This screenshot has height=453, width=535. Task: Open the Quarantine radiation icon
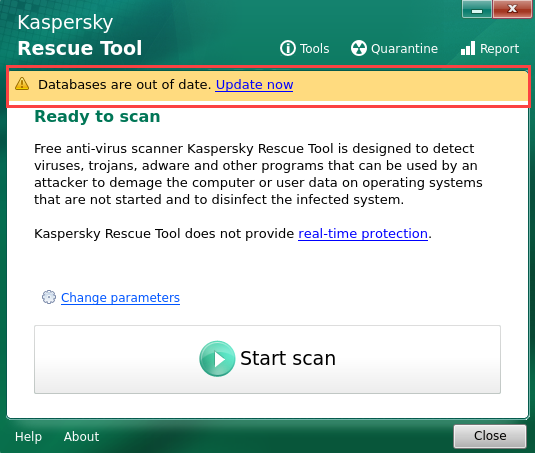point(359,48)
